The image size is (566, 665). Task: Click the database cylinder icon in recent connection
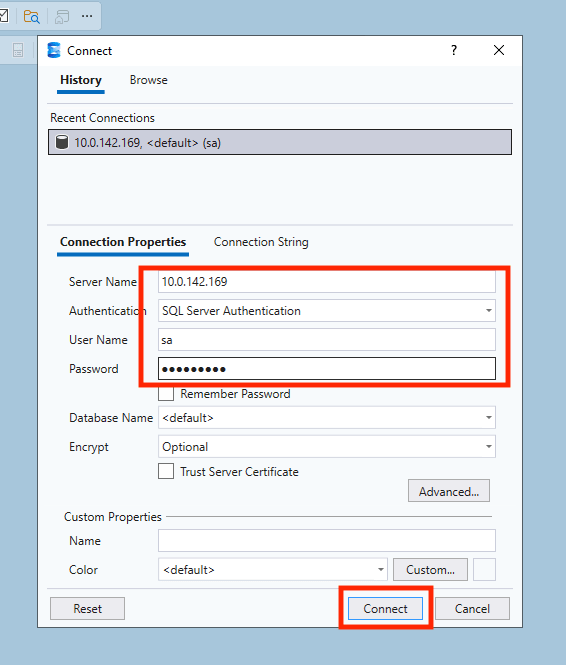coord(62,142)
